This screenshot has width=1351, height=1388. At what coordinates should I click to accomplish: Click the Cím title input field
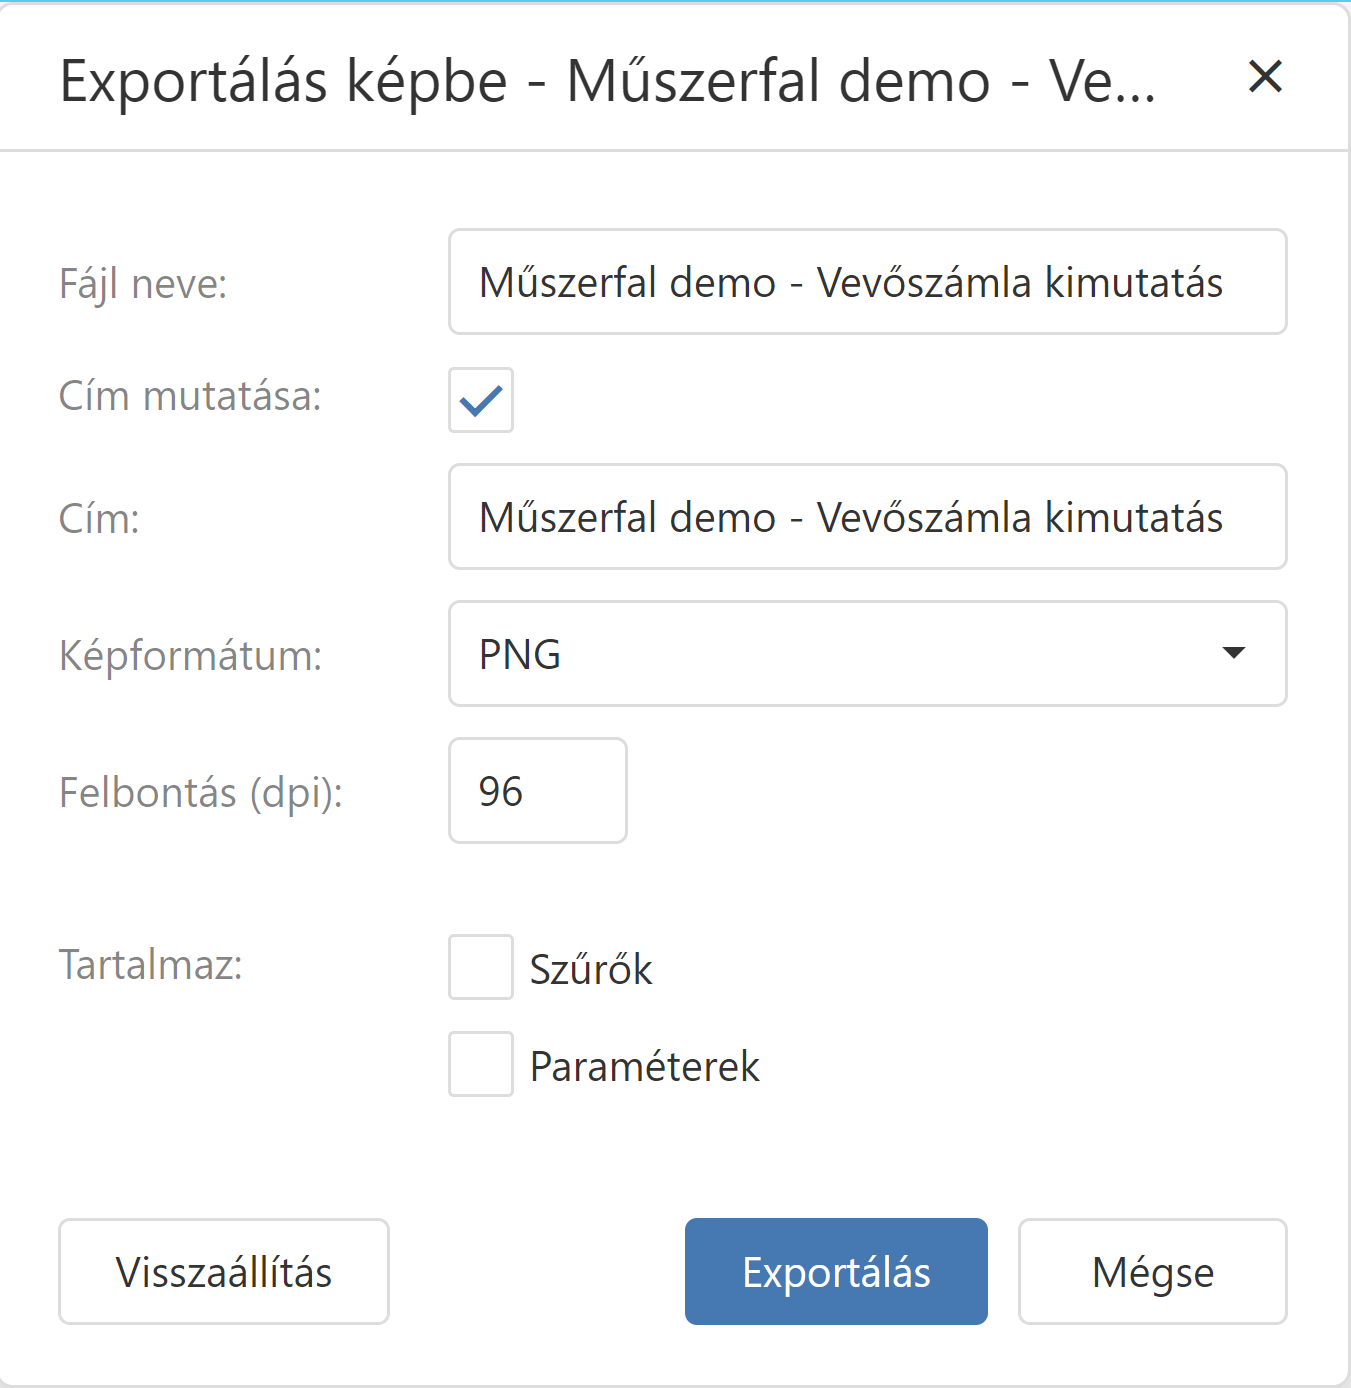(x=866, y=517)
